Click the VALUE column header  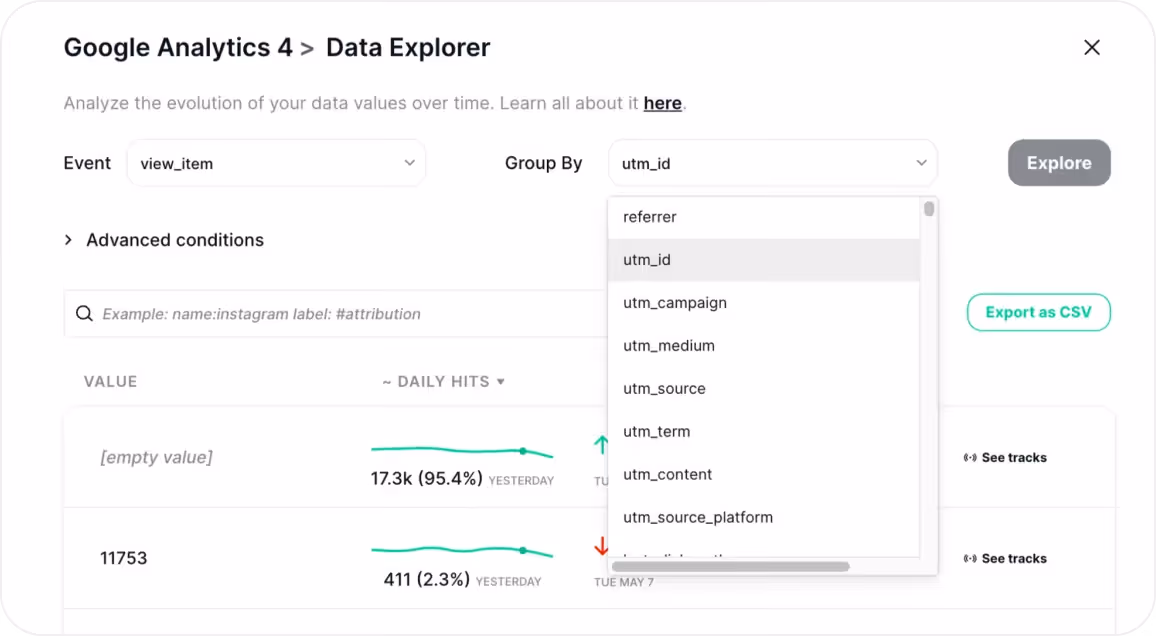pos(111,381)
